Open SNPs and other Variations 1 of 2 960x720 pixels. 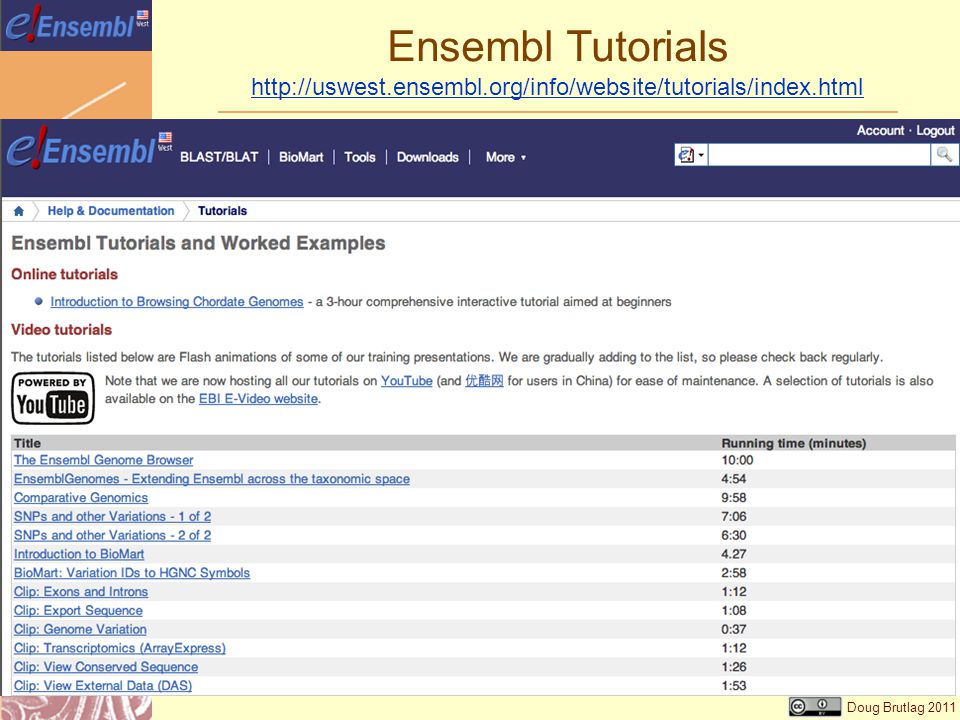click(113, 517)
